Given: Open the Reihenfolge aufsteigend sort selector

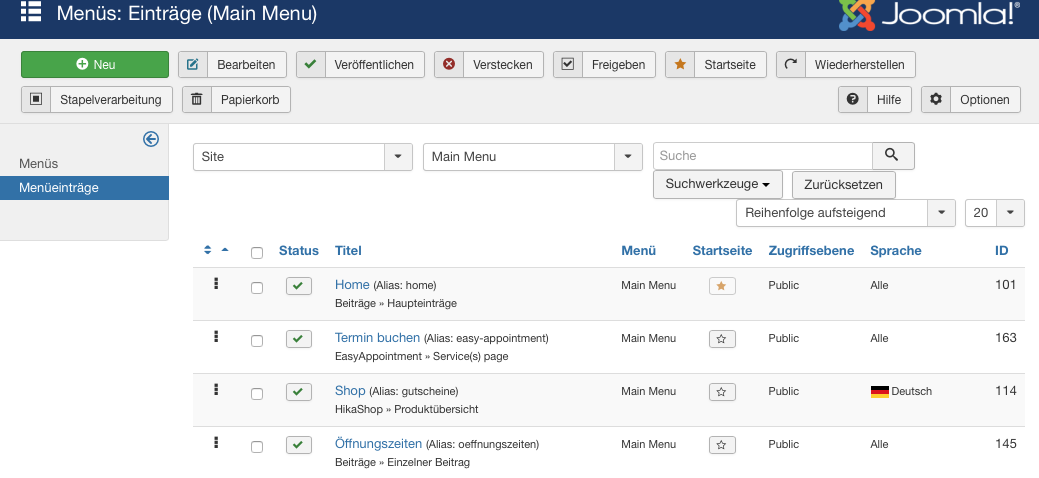Looking at the screenshot, I should (x=845, y=213).
